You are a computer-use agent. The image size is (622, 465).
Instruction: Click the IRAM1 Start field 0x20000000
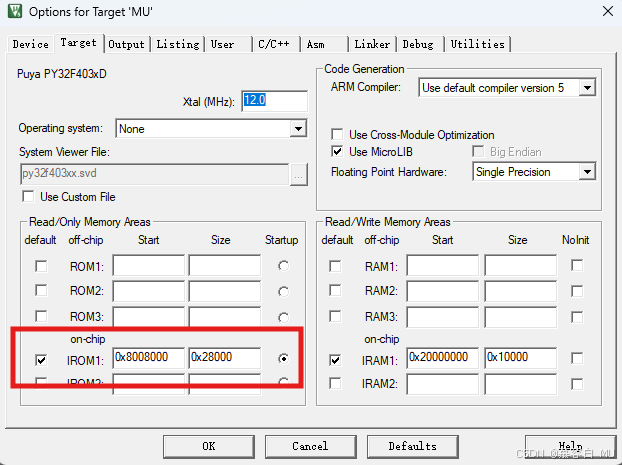[443, 357]
